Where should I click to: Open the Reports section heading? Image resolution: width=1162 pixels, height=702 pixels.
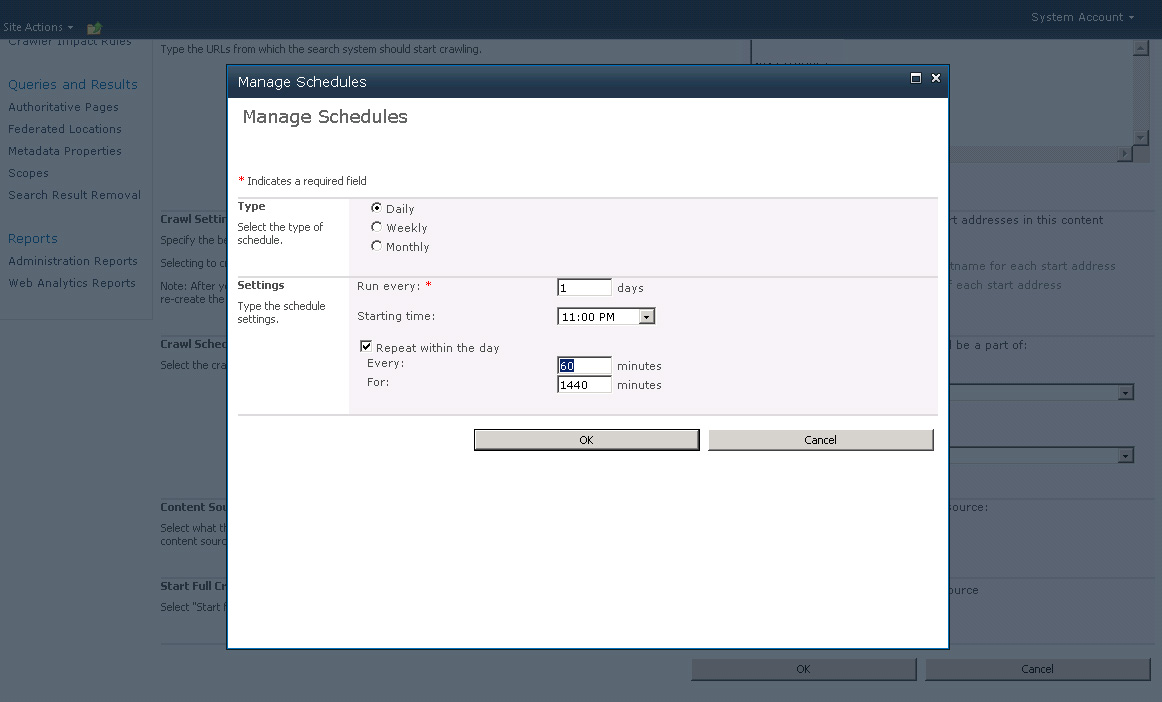33,239
